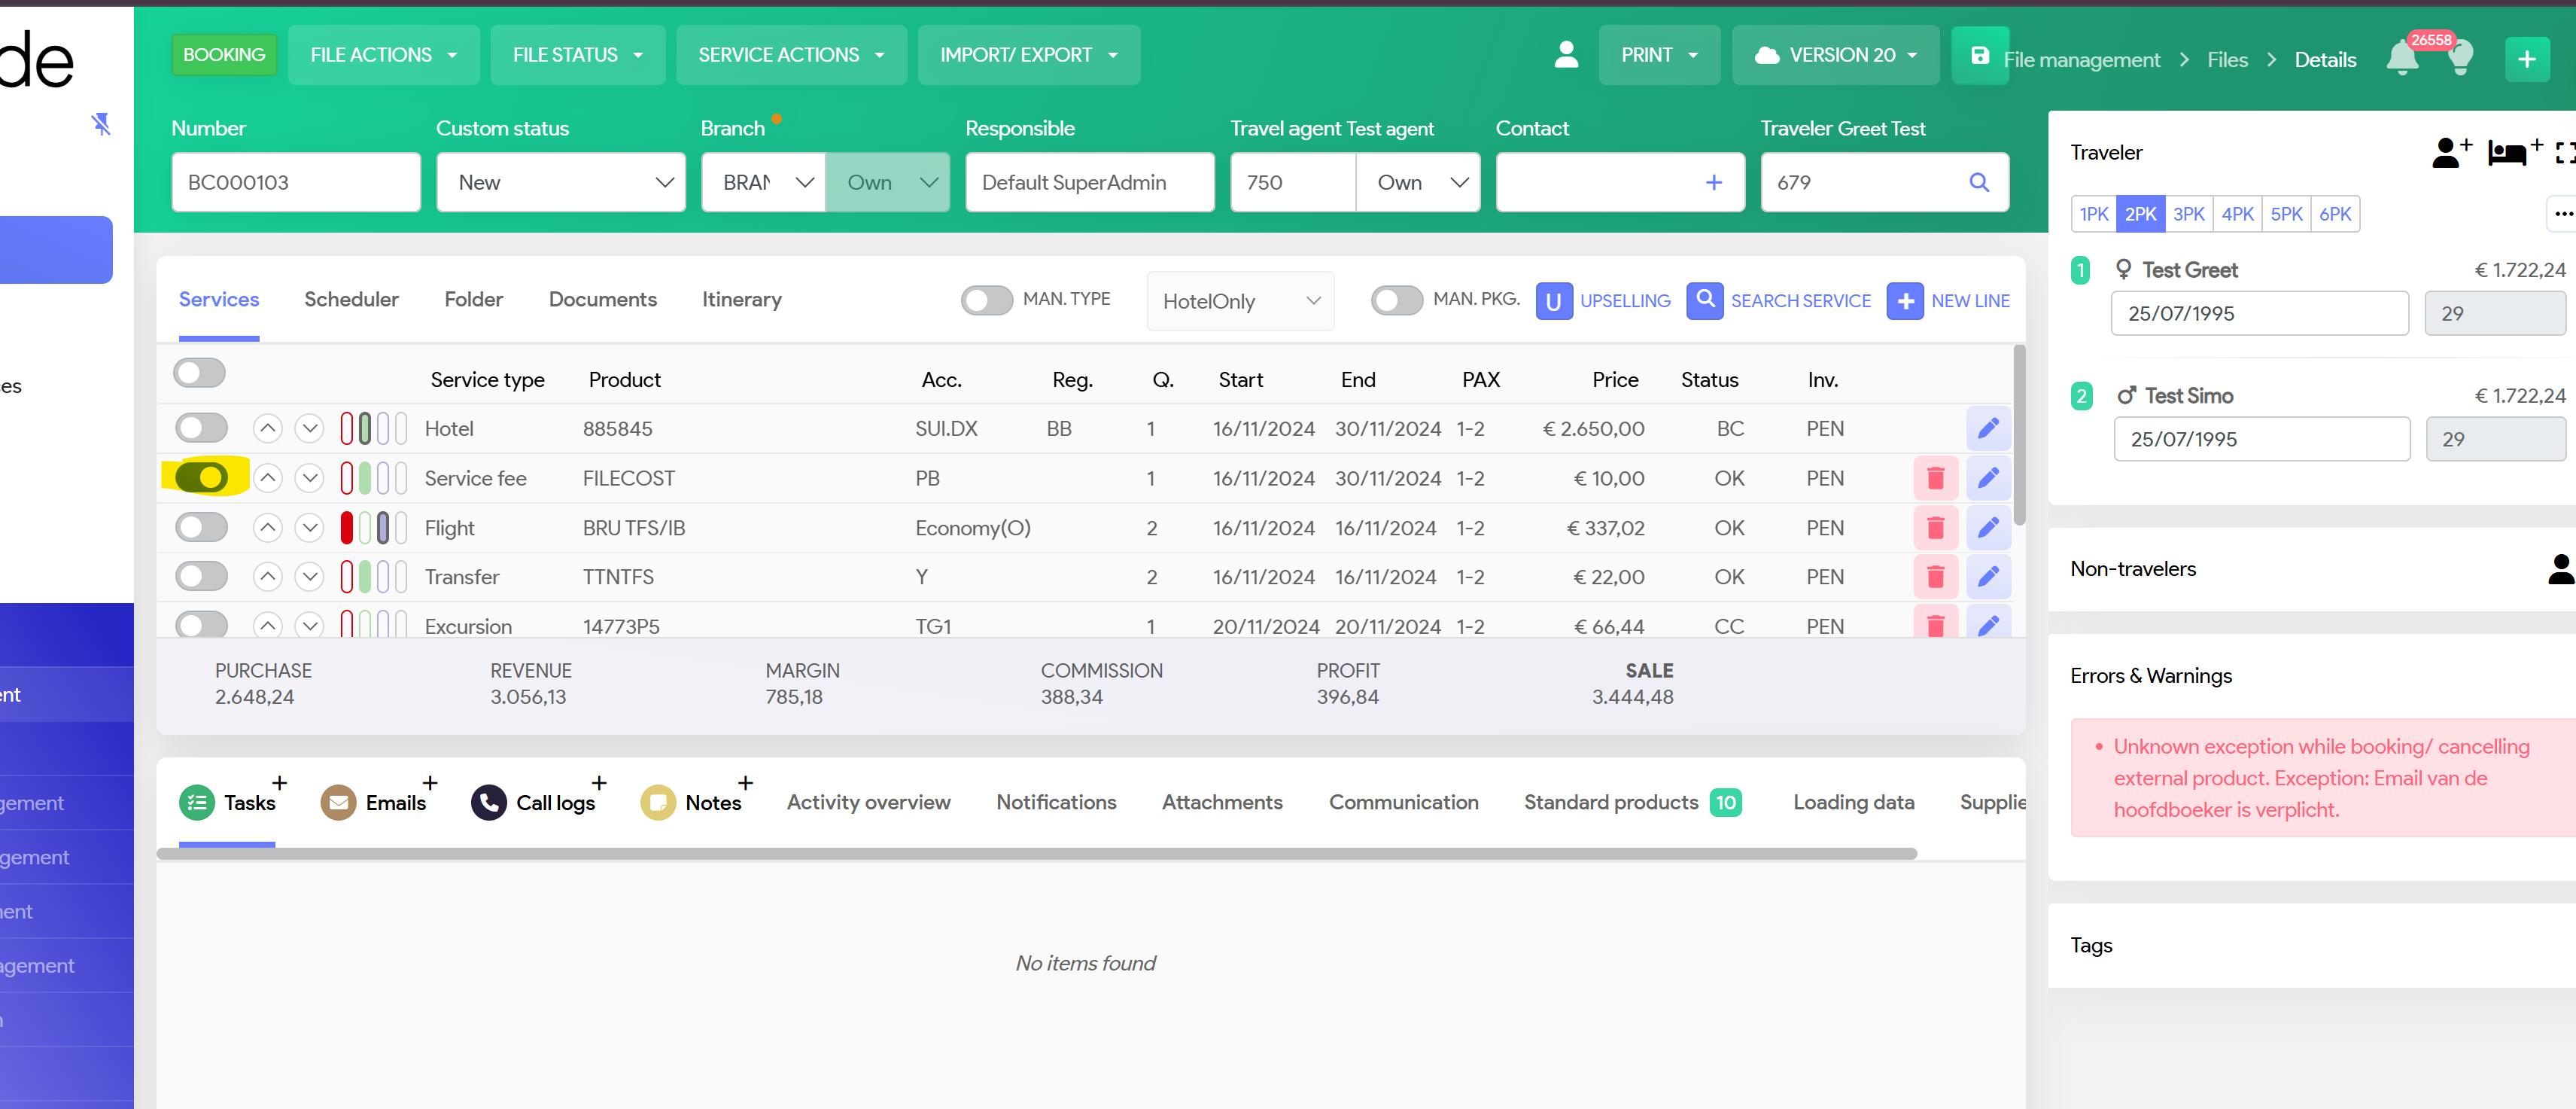Select the 3PK package button
Screen dimensions: 2576x1109
click(2188, 214)
